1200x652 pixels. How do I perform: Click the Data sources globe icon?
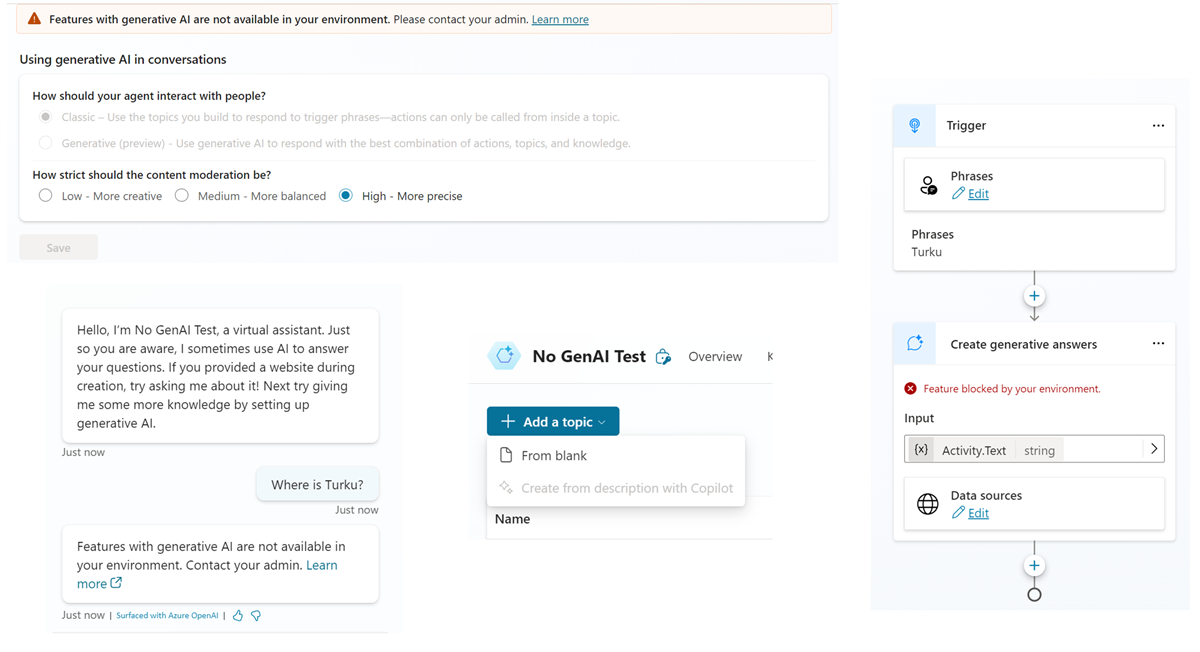(928, 504)
